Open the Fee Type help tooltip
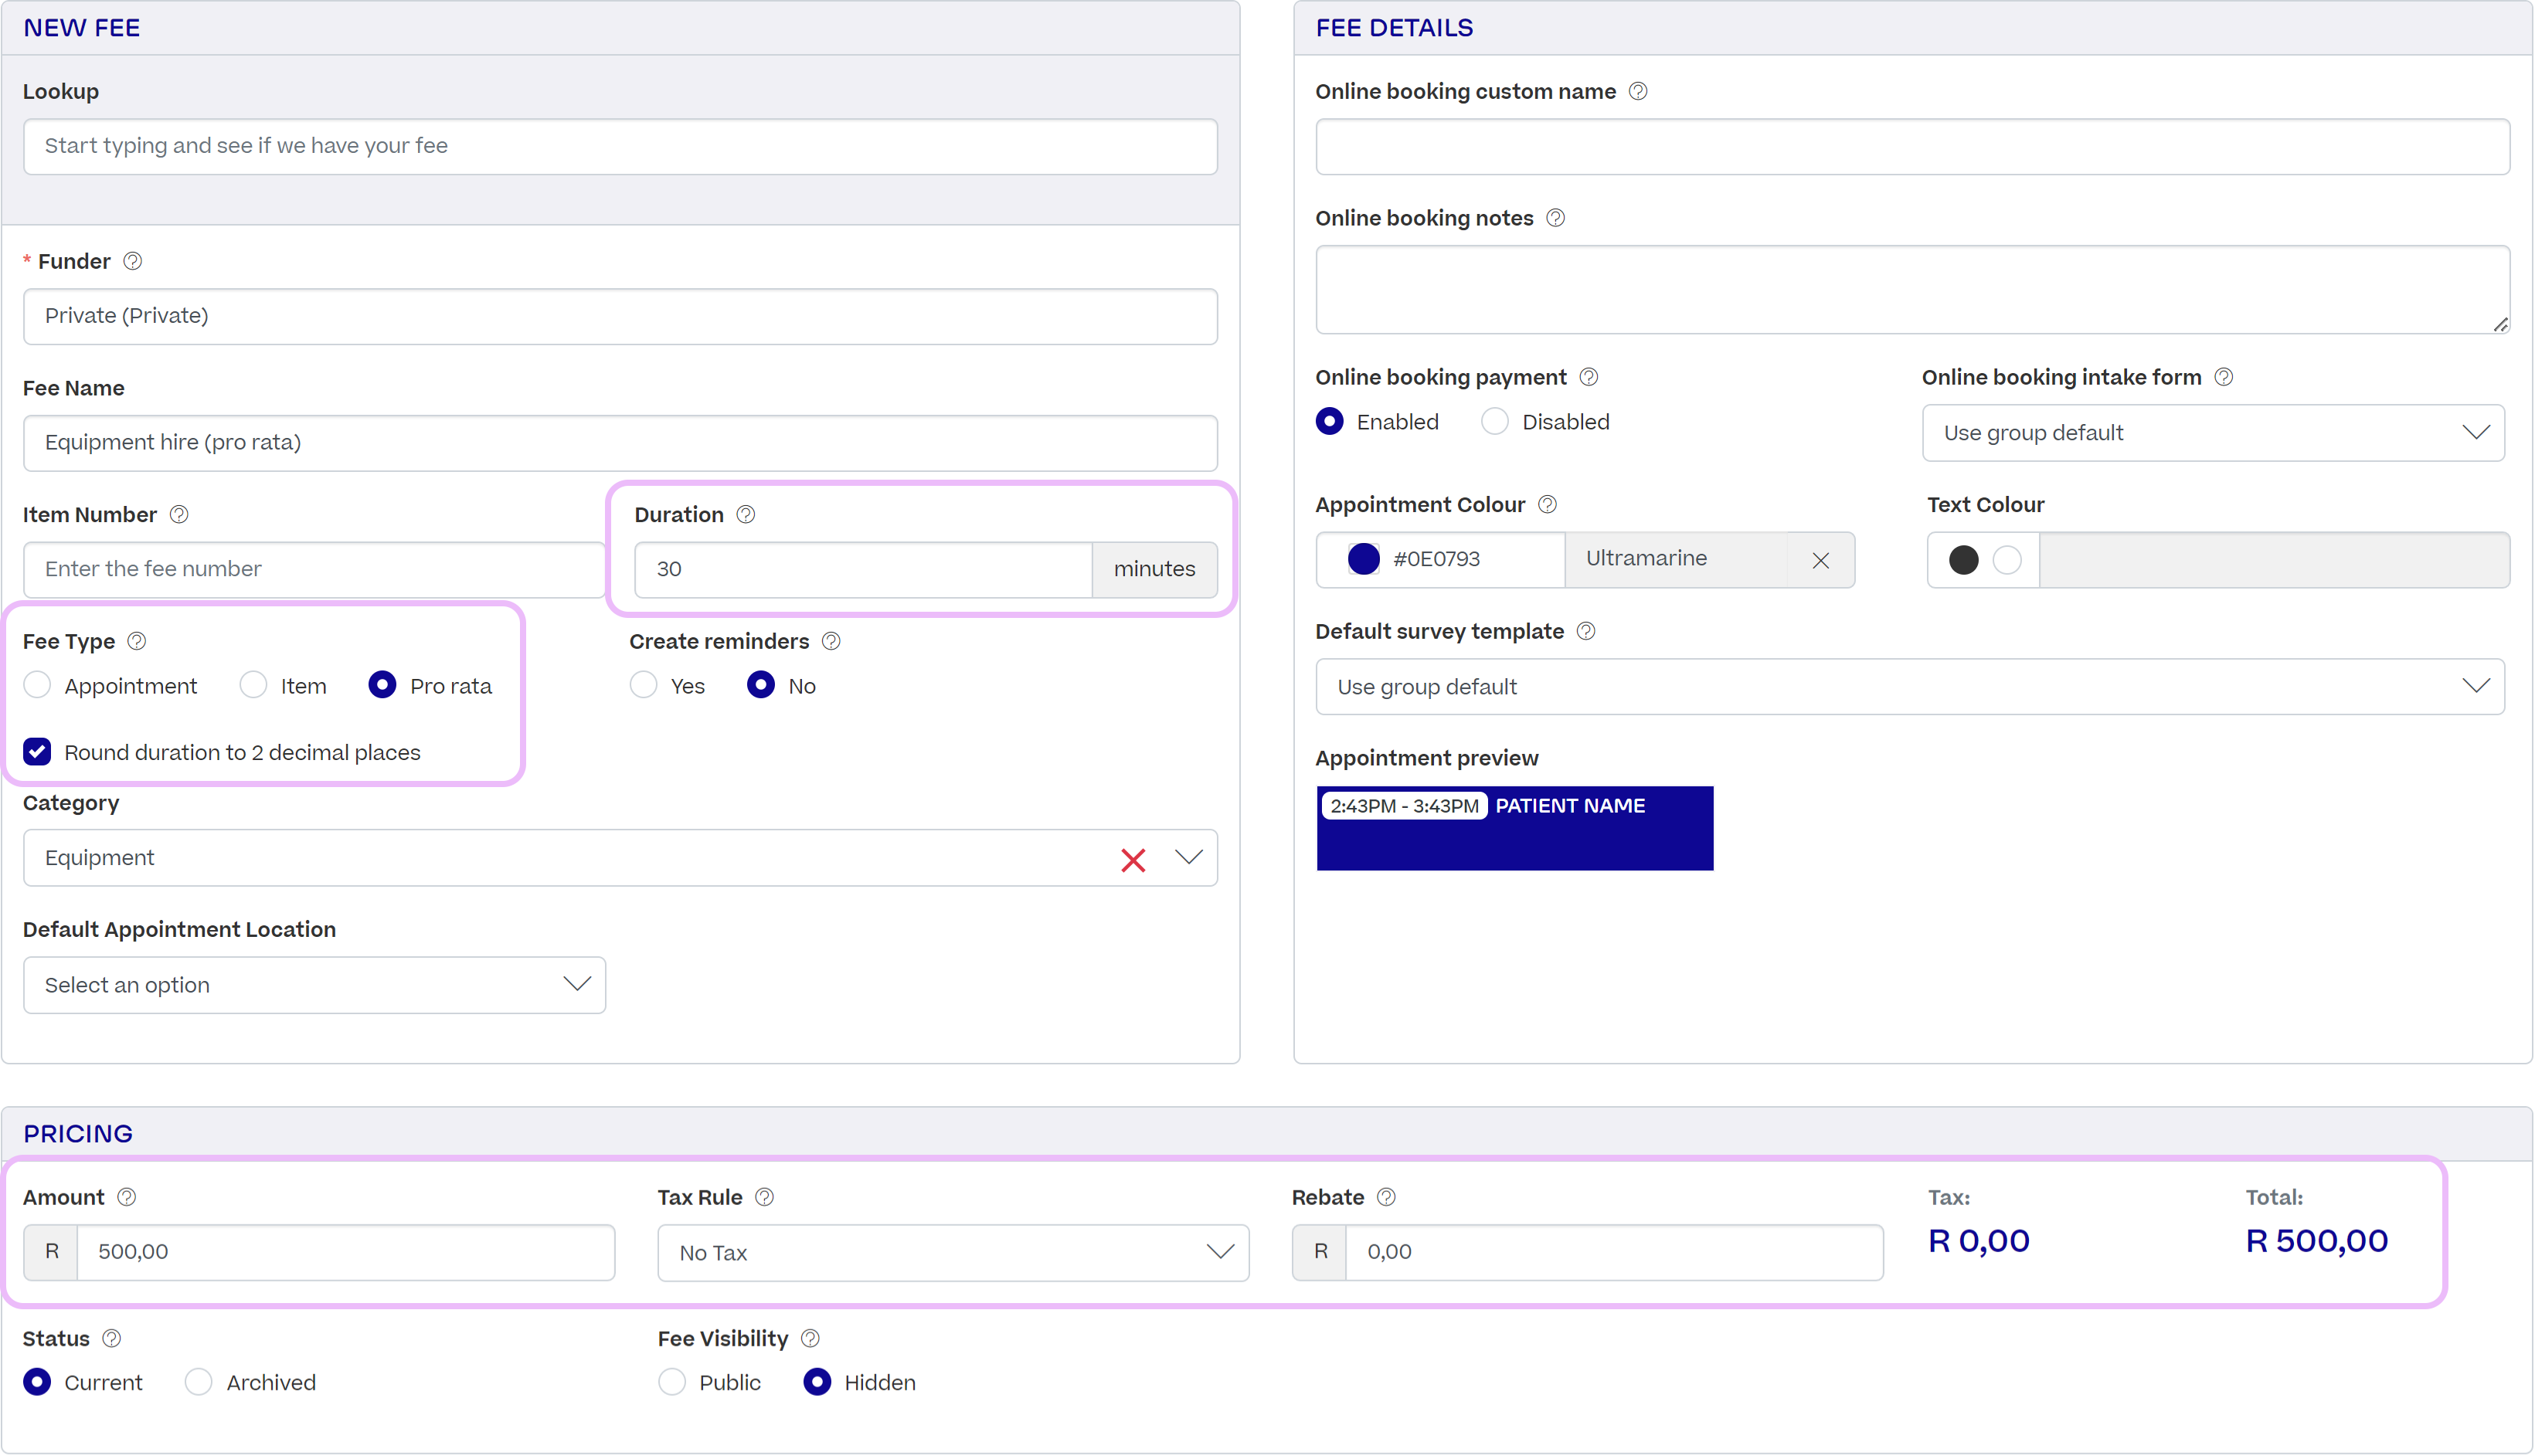This screenshot has height=1456, width=2535. [x=137, y=641]
